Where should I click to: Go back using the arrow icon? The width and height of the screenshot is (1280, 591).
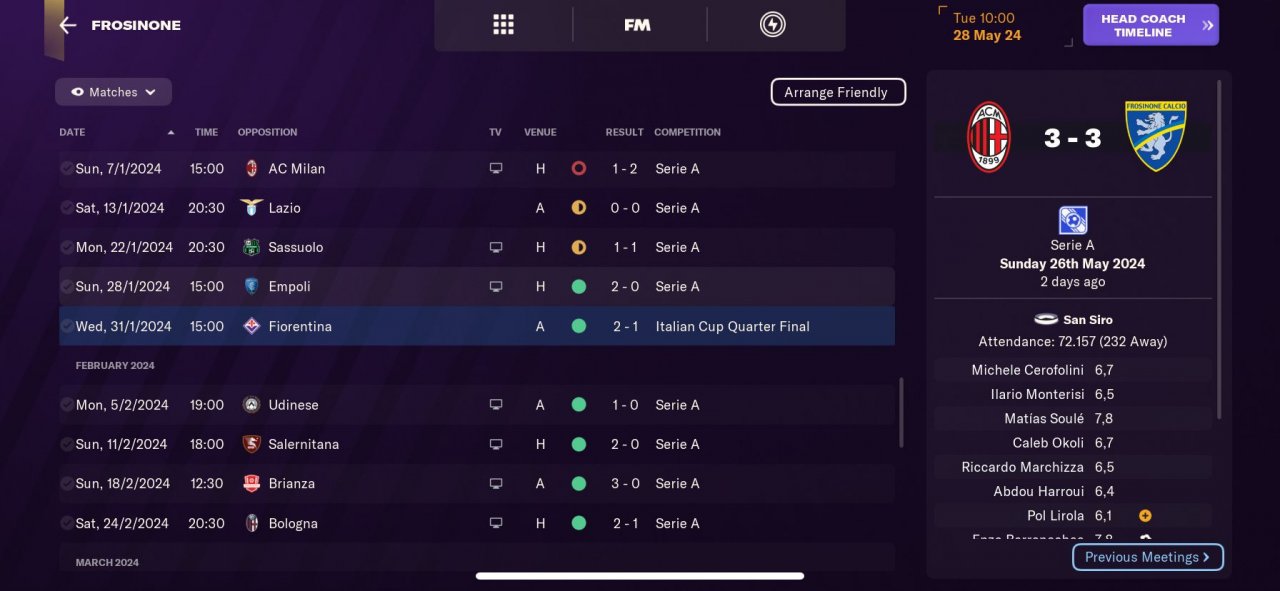(67, 25)
